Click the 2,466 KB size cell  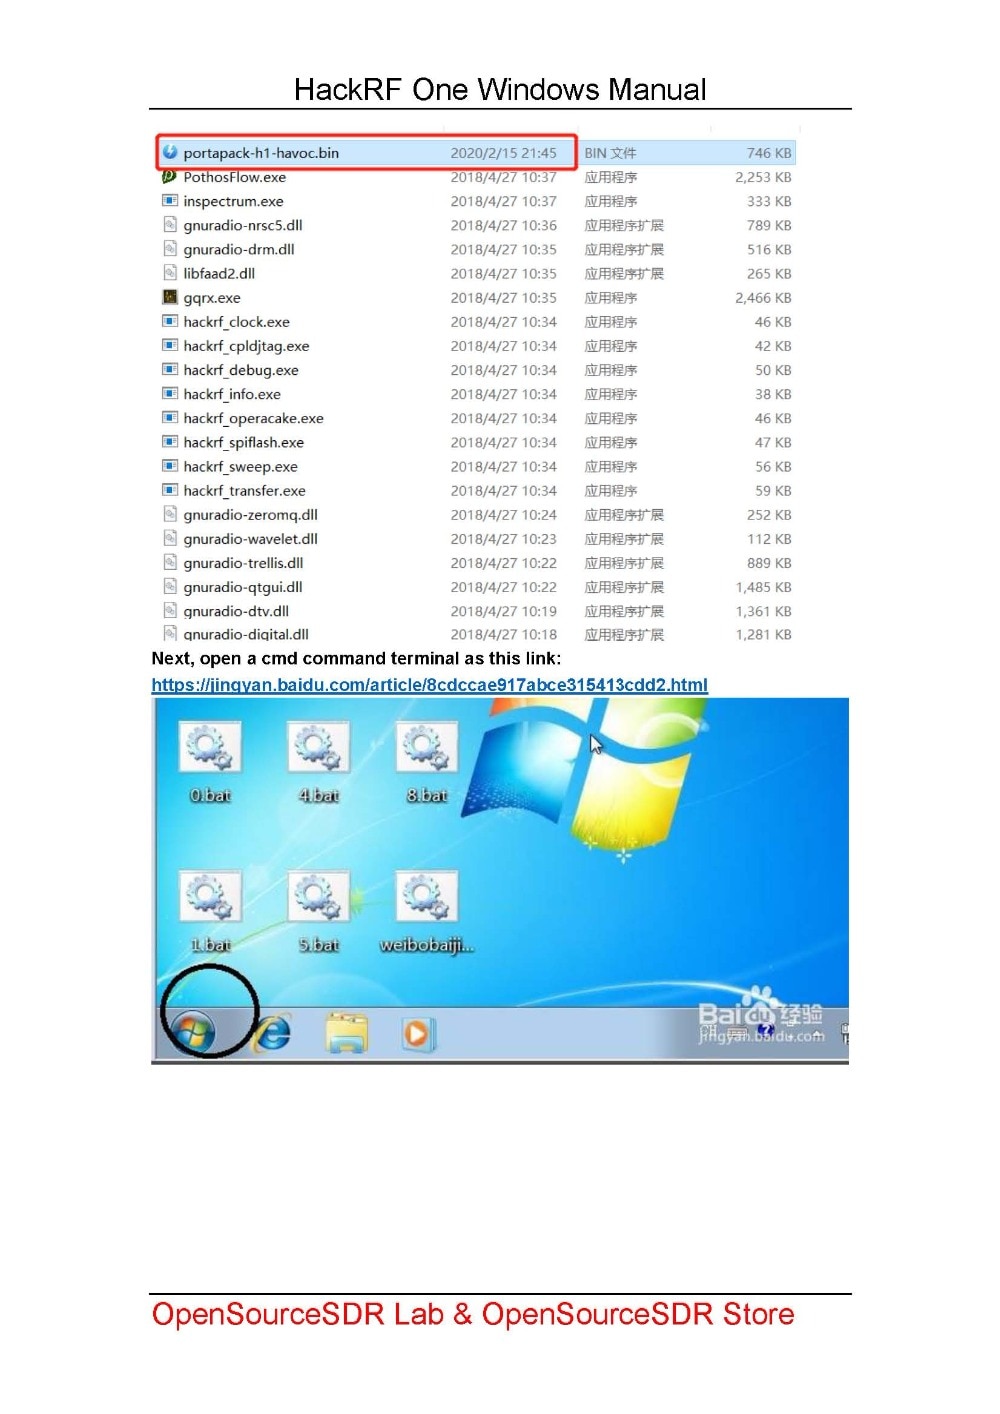(763, 298)
